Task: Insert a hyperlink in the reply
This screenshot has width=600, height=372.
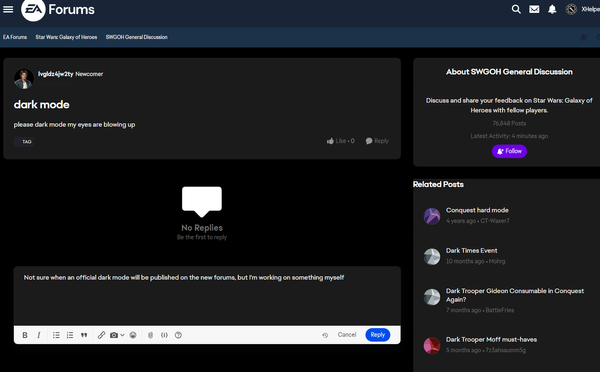Action: [101, 335]
